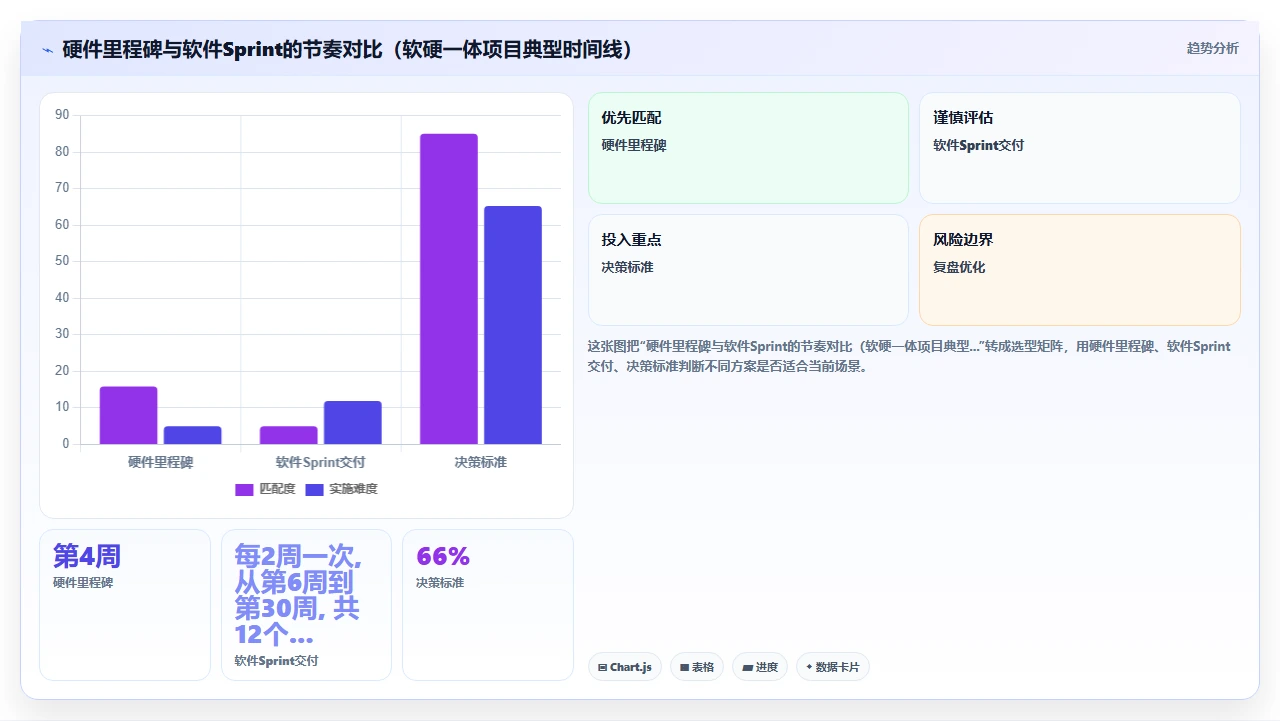Open the 投入重点 matrix card
1280x721 pixels.
[748, 270]
